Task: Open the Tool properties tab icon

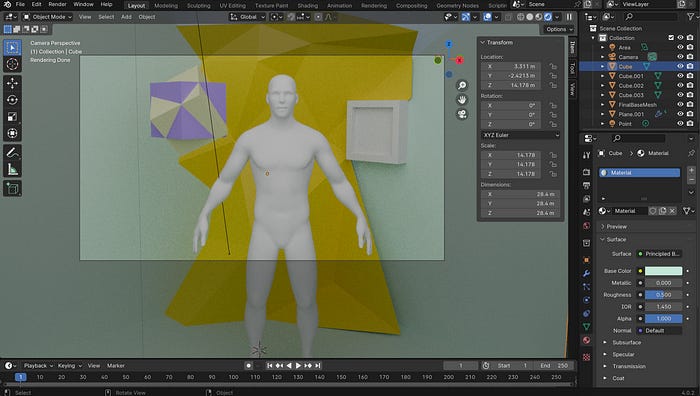Action: pyautogui.click(x=587, y=155)
